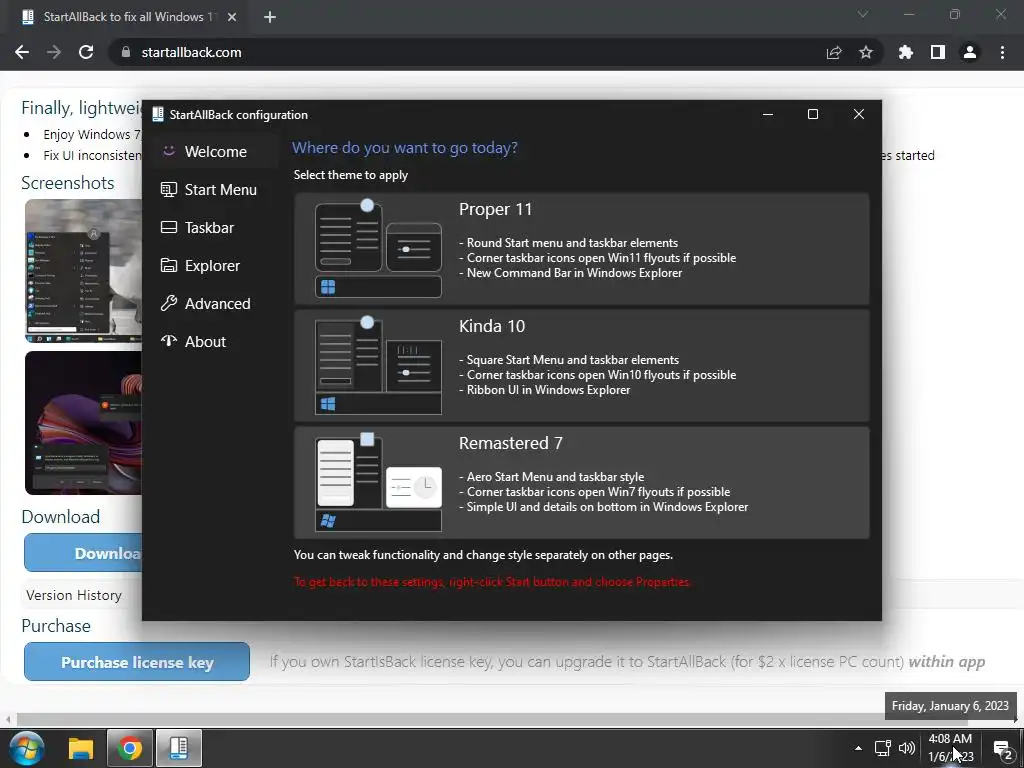Open the Start Menu settings page
The image size is (1024, 768).
pyautogui.click(x=212, y=189)
